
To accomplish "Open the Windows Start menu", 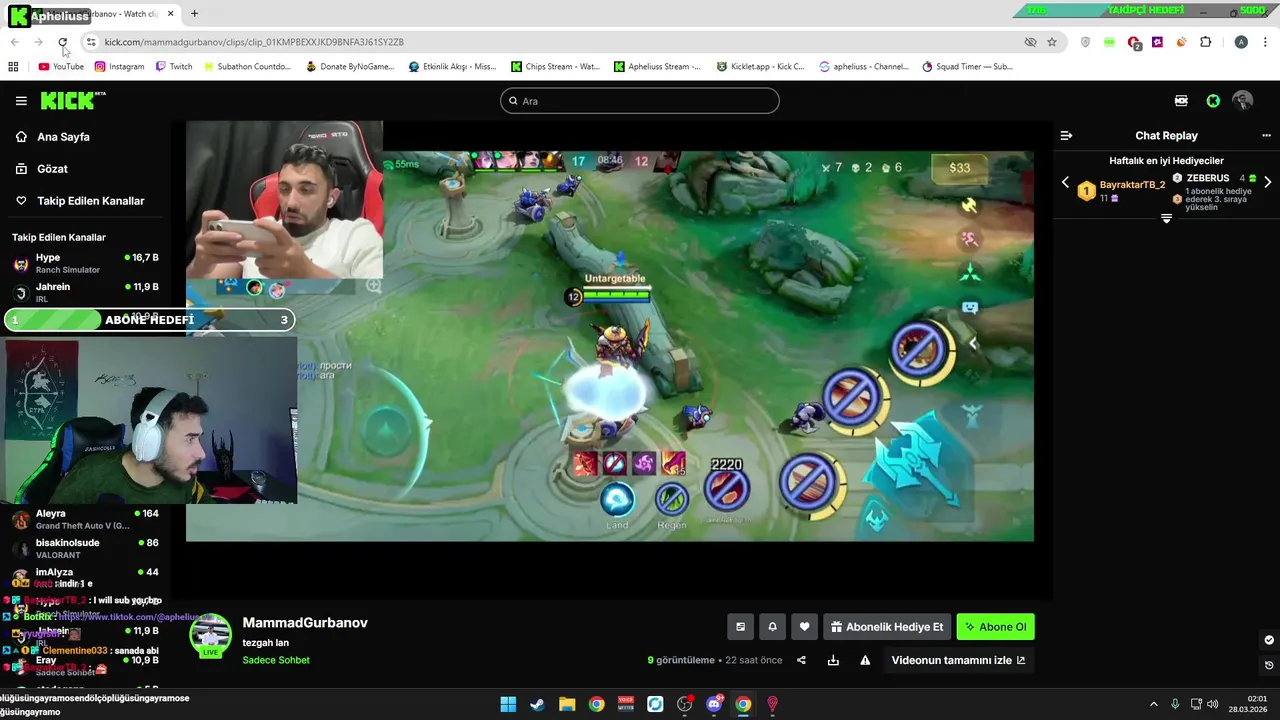I will click(x=508, y=704).
